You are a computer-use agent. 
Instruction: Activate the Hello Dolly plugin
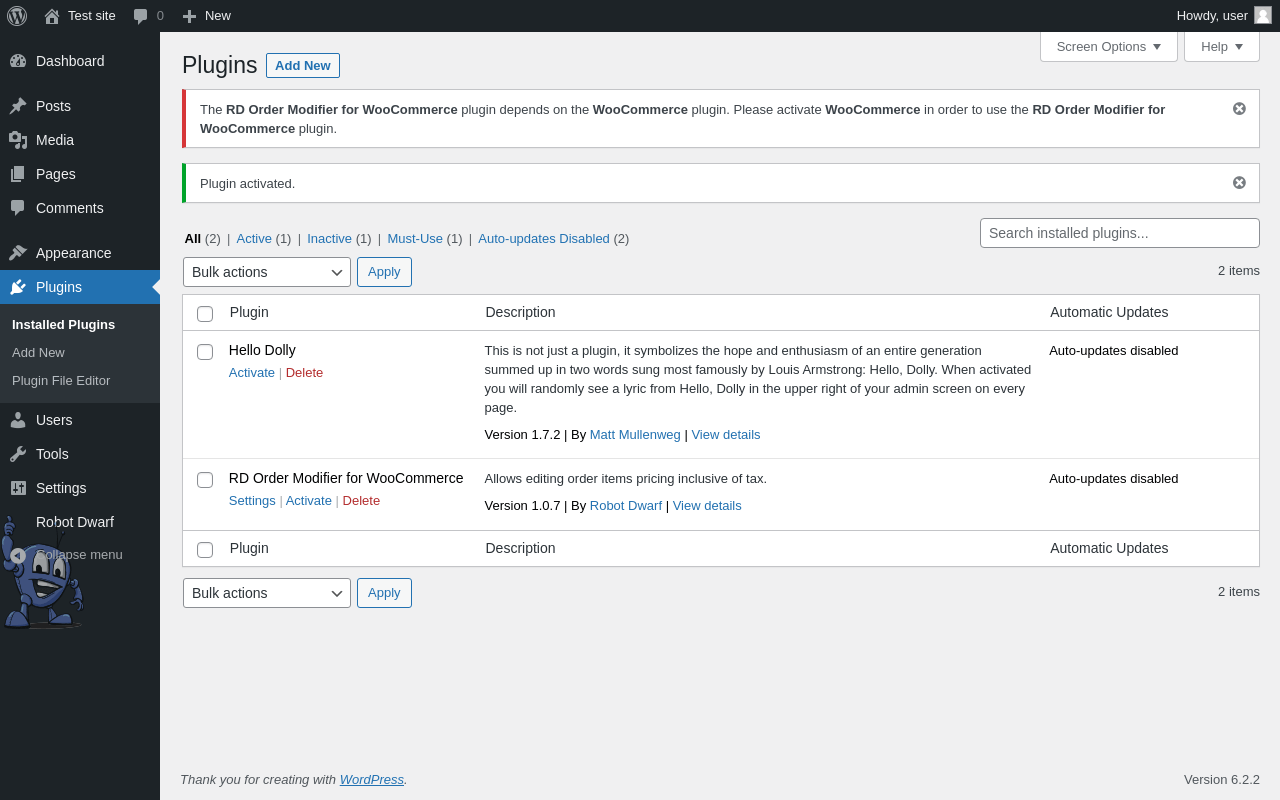coord(252,372)
